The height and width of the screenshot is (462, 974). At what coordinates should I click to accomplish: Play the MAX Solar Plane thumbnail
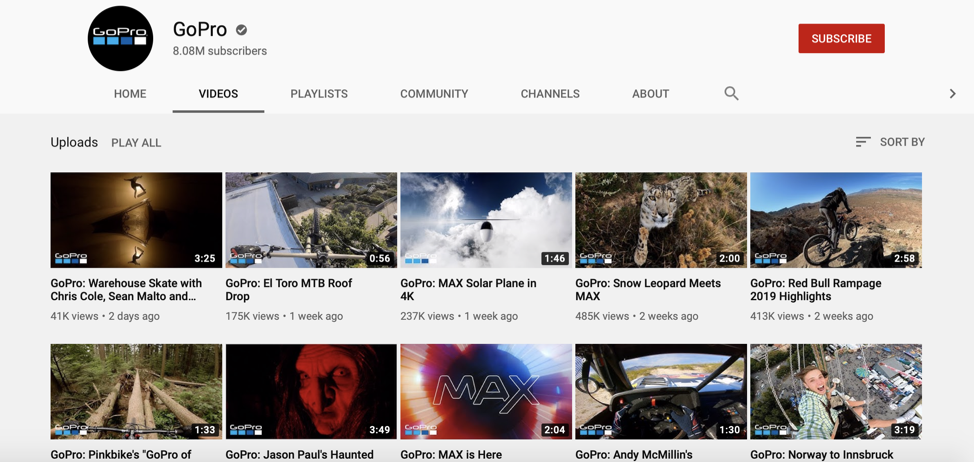pos(486,220)
